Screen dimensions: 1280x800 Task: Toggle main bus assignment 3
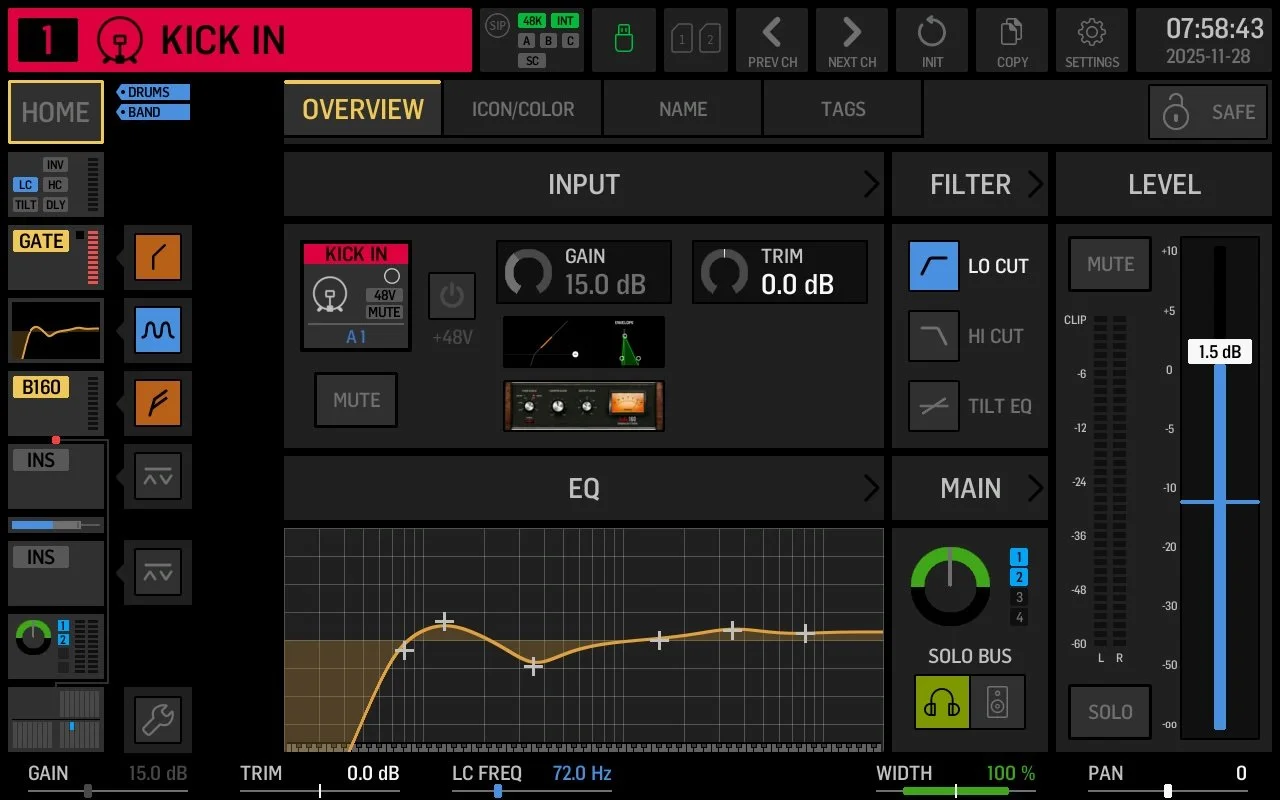1019,597
